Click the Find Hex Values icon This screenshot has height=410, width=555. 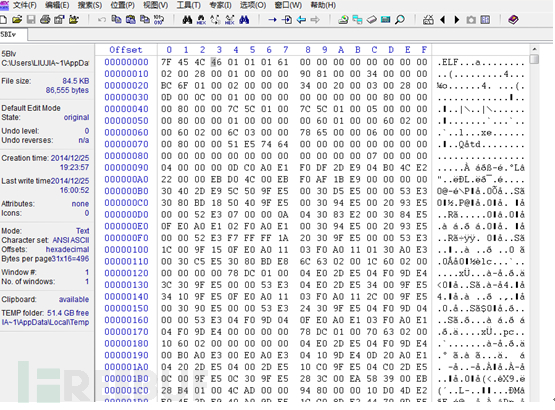click(x=201, y=19)
